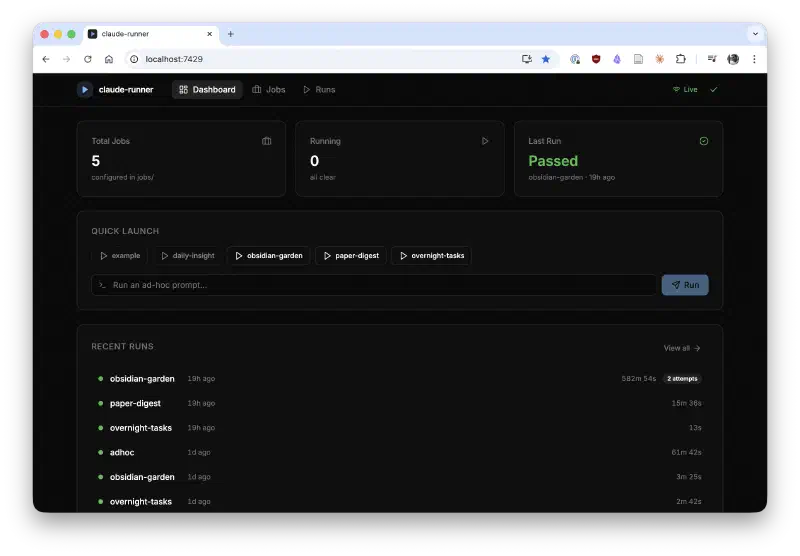Click the Passed status text
The height and width of the screenshot is (556, 800).
553,161
